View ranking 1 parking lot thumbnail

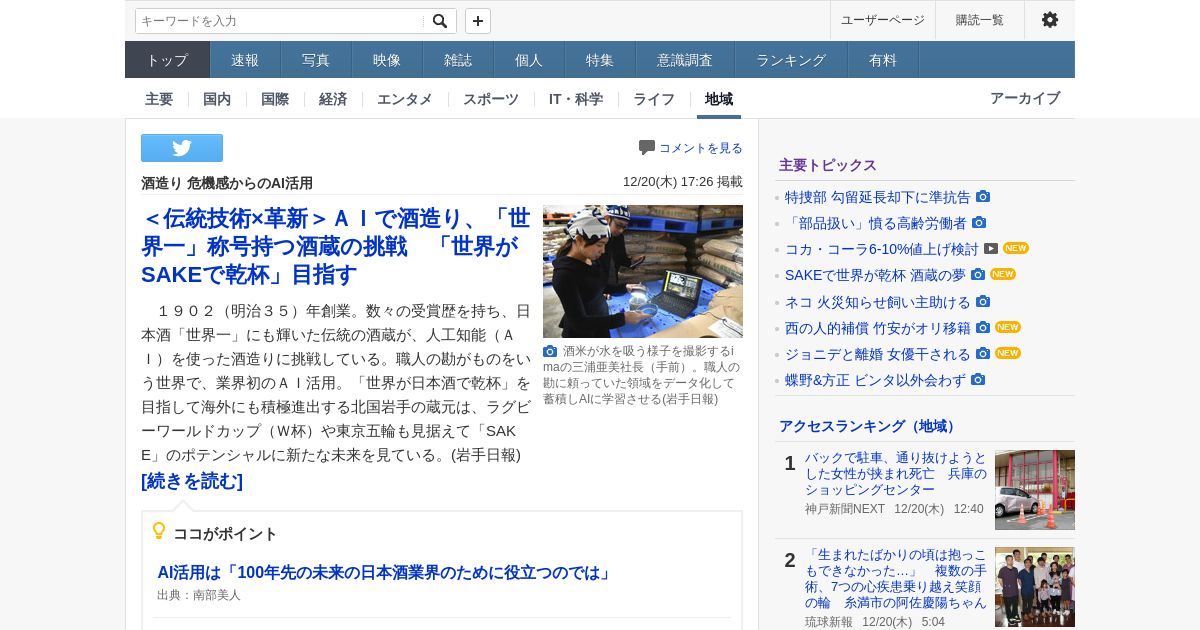(x=1035, y=490)
